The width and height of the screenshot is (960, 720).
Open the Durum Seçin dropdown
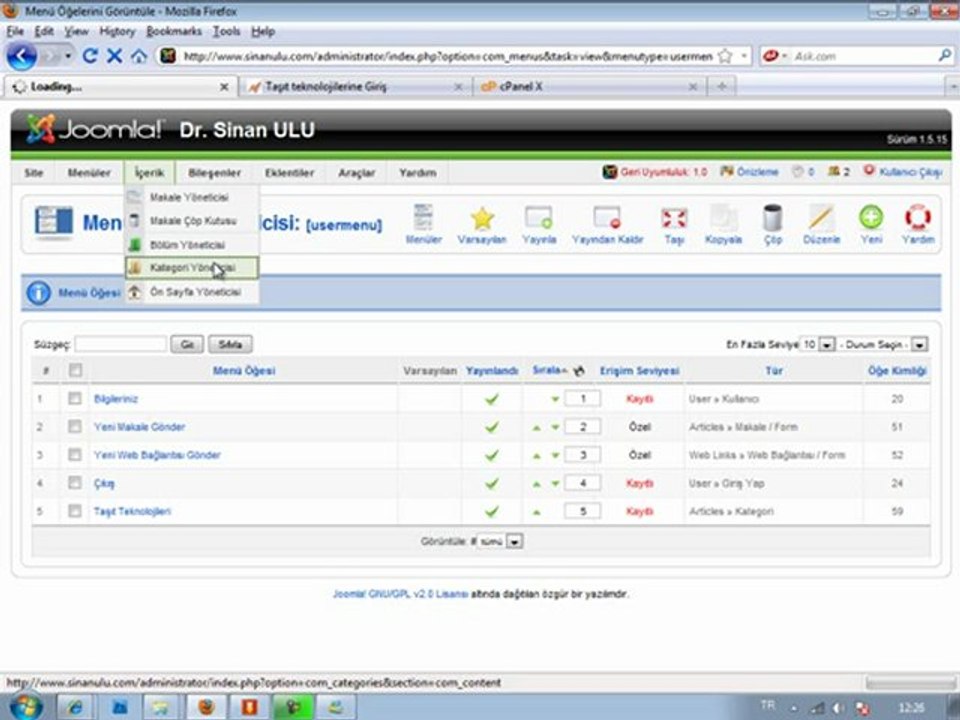(883, 345)
